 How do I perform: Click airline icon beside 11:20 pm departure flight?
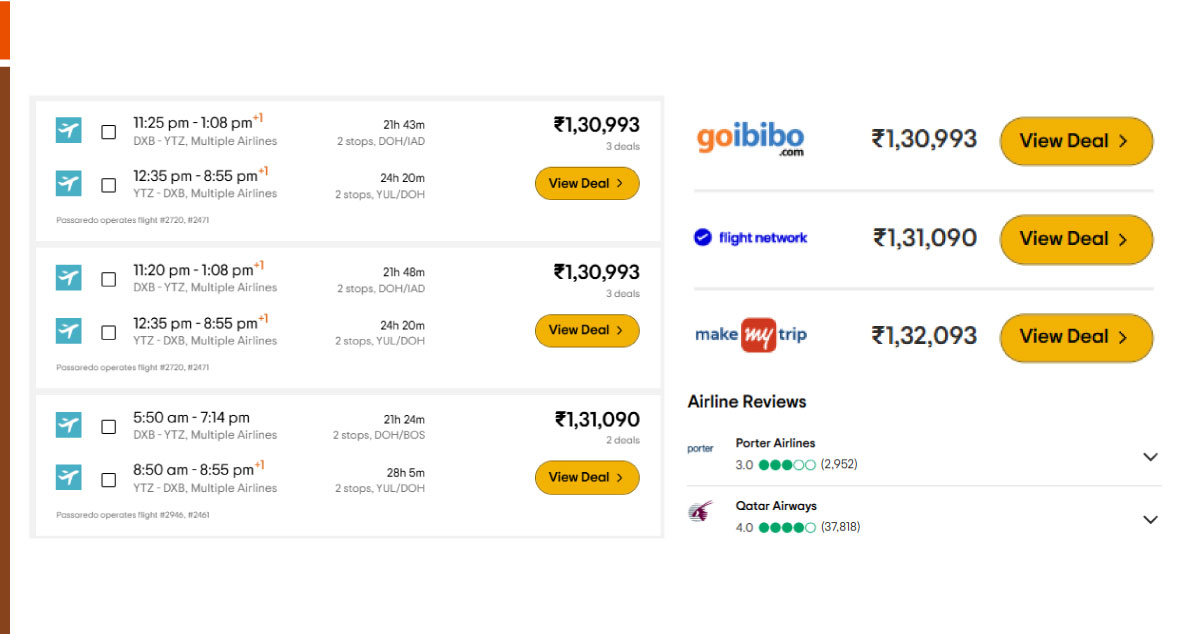coord(68,278)
